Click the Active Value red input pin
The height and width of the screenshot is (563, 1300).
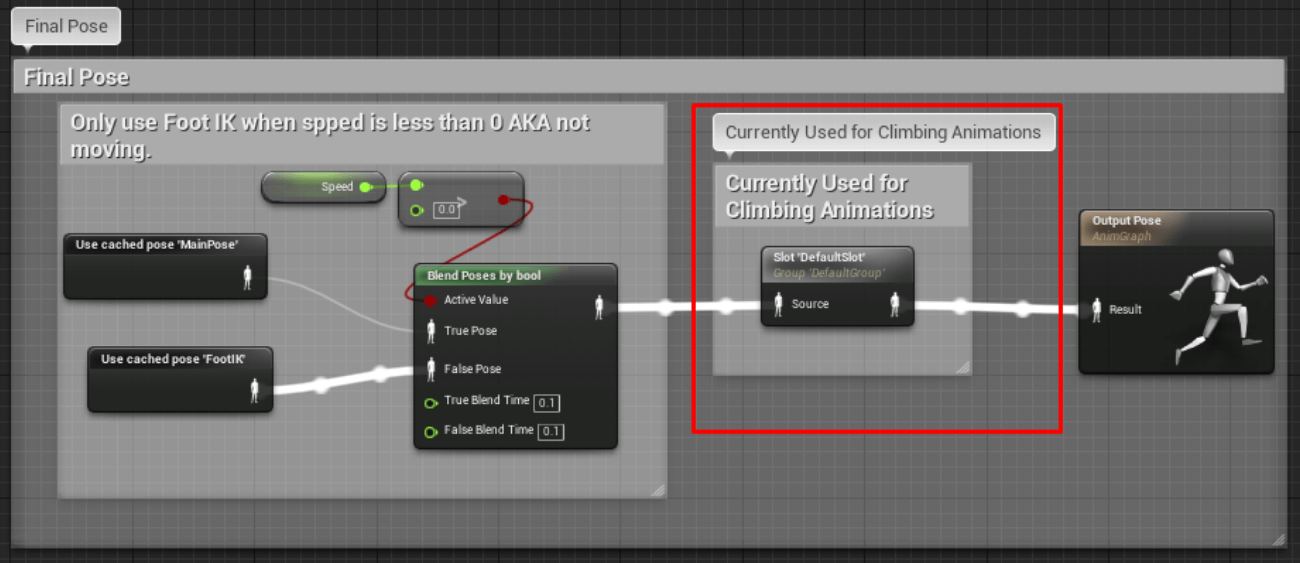coord(431,300)
